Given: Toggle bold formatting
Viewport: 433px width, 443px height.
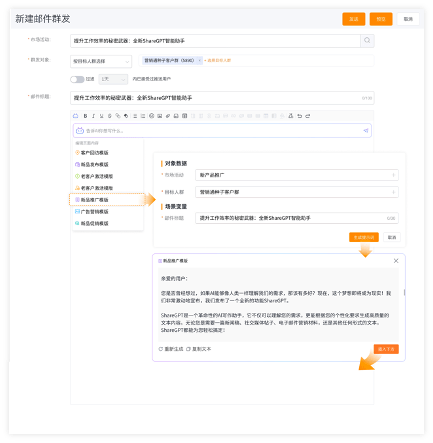Looking at the screenshot, I should click(x=85, y=116).
